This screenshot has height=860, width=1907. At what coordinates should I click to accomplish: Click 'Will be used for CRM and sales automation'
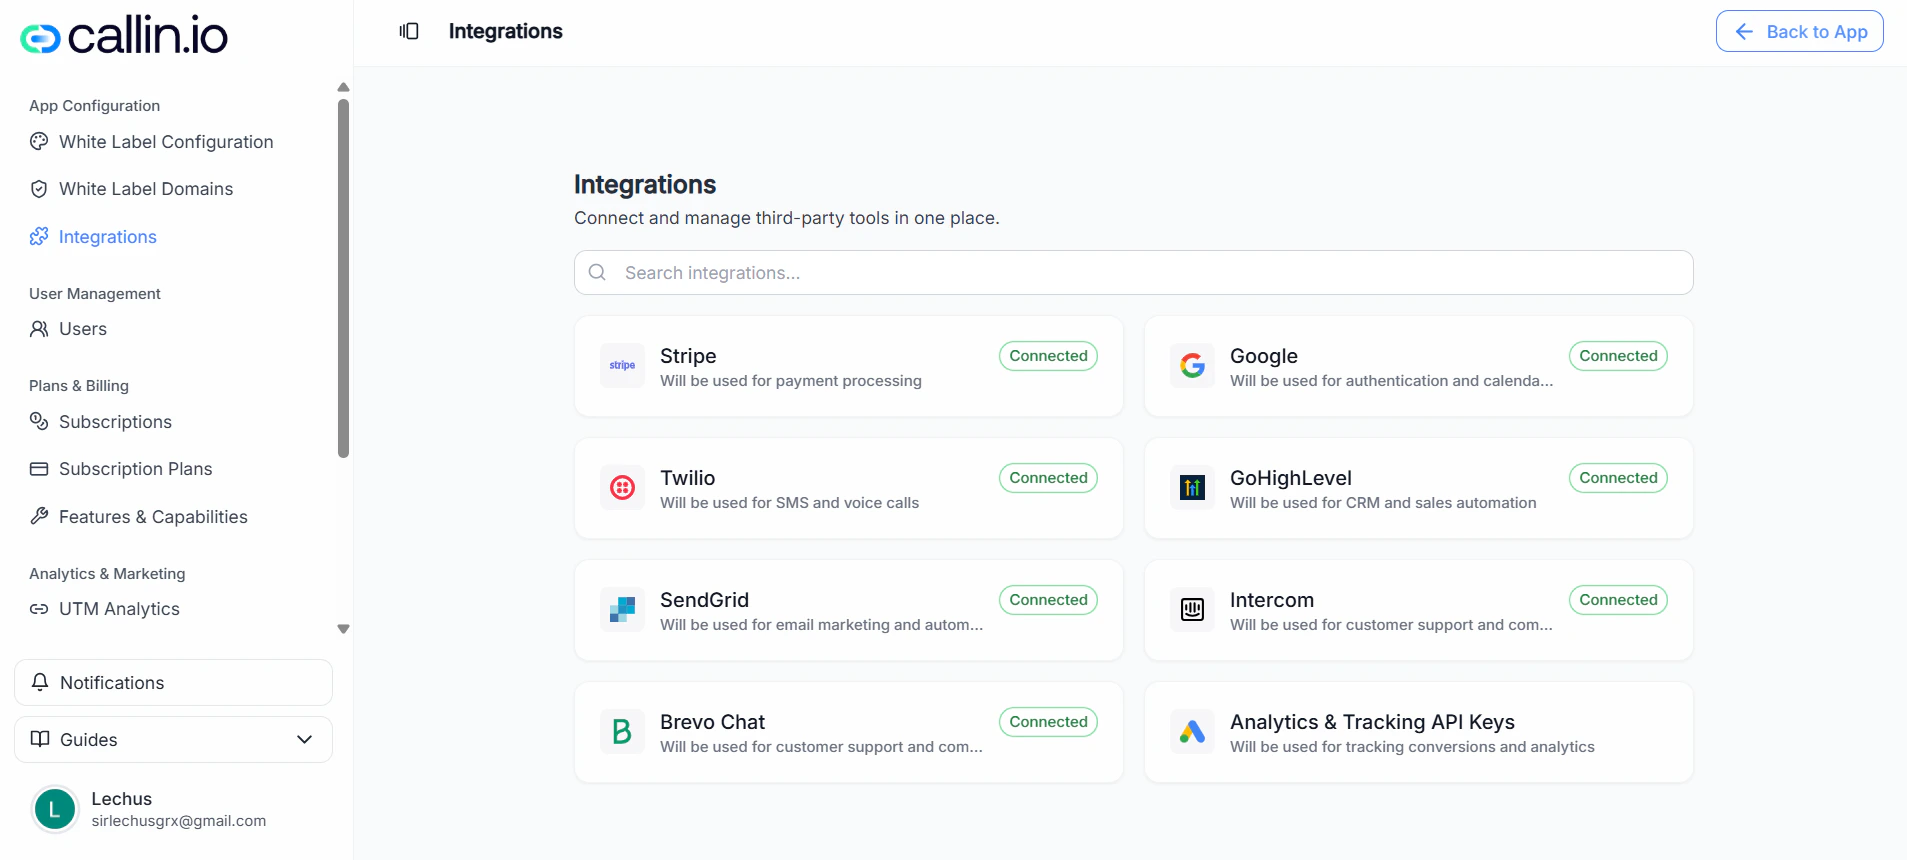1383,503
